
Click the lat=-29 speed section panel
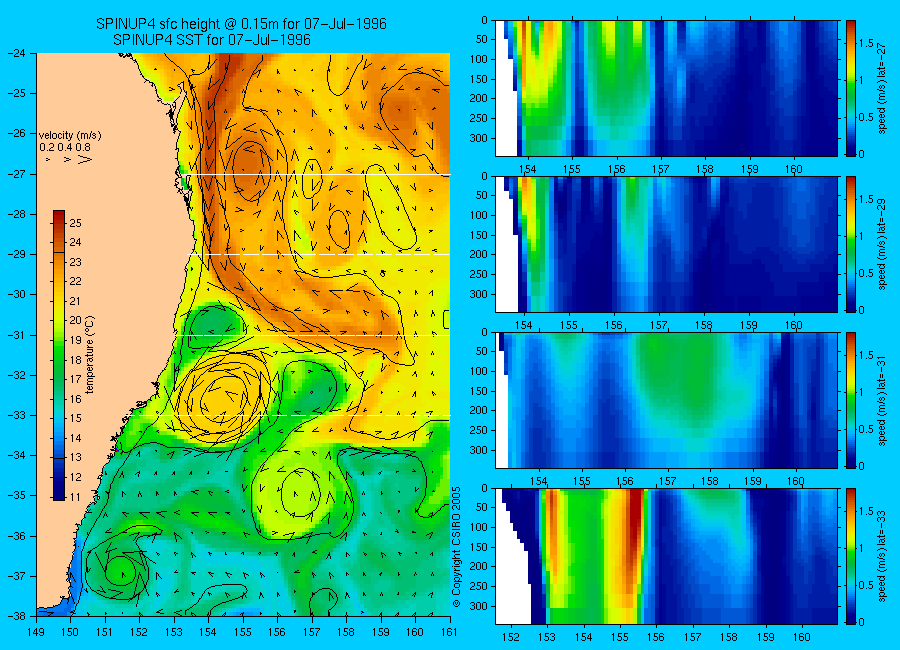coord(666,244)
